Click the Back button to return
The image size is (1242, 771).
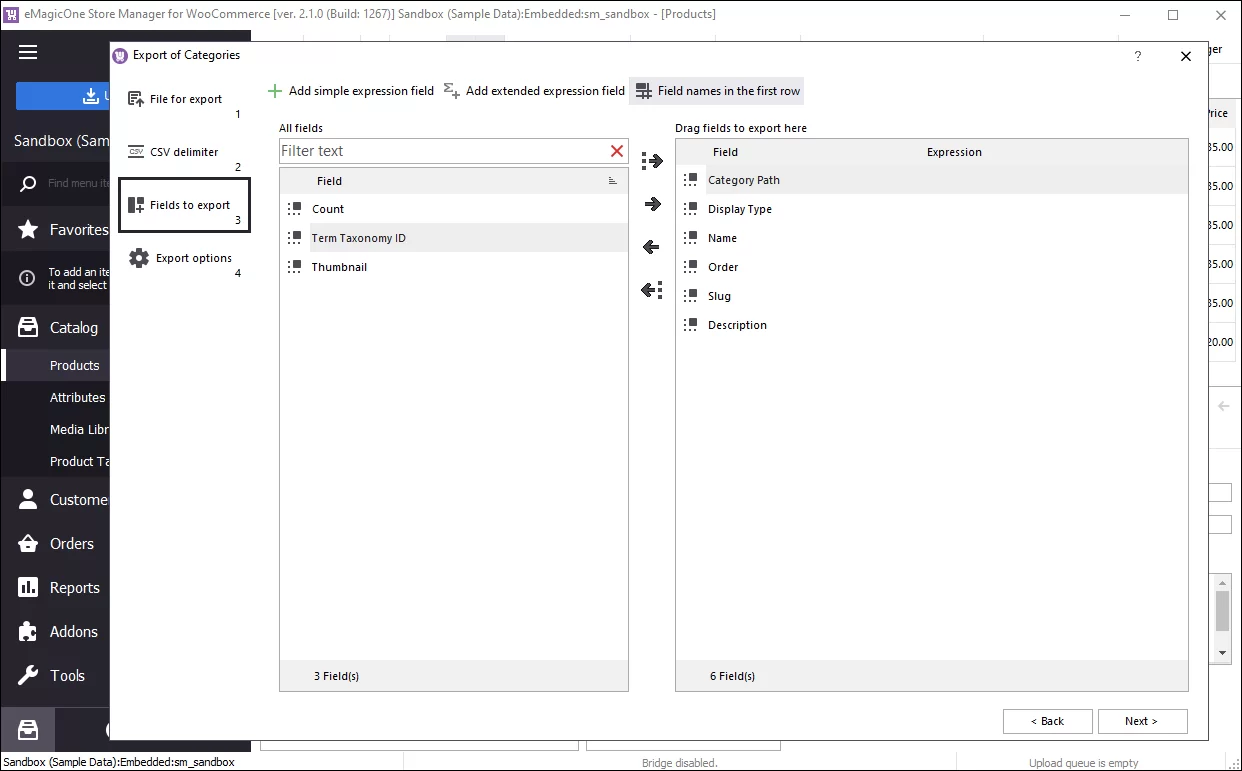click(1047, 721)
